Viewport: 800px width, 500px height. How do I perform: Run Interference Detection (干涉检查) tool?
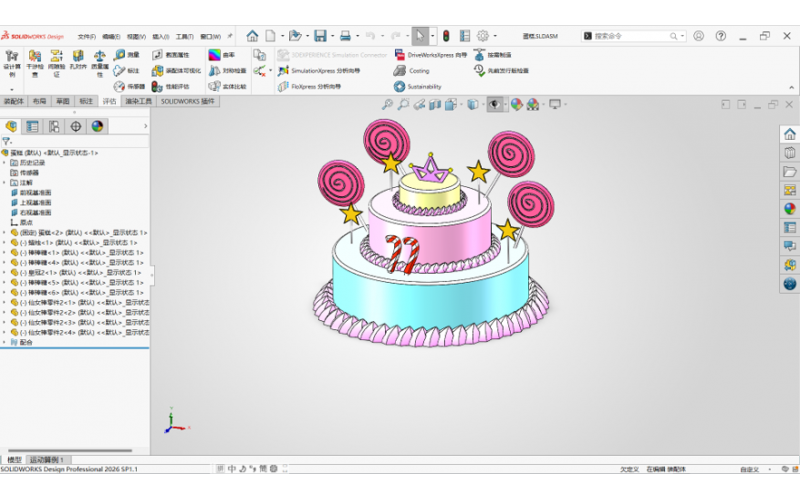(35, 63)
